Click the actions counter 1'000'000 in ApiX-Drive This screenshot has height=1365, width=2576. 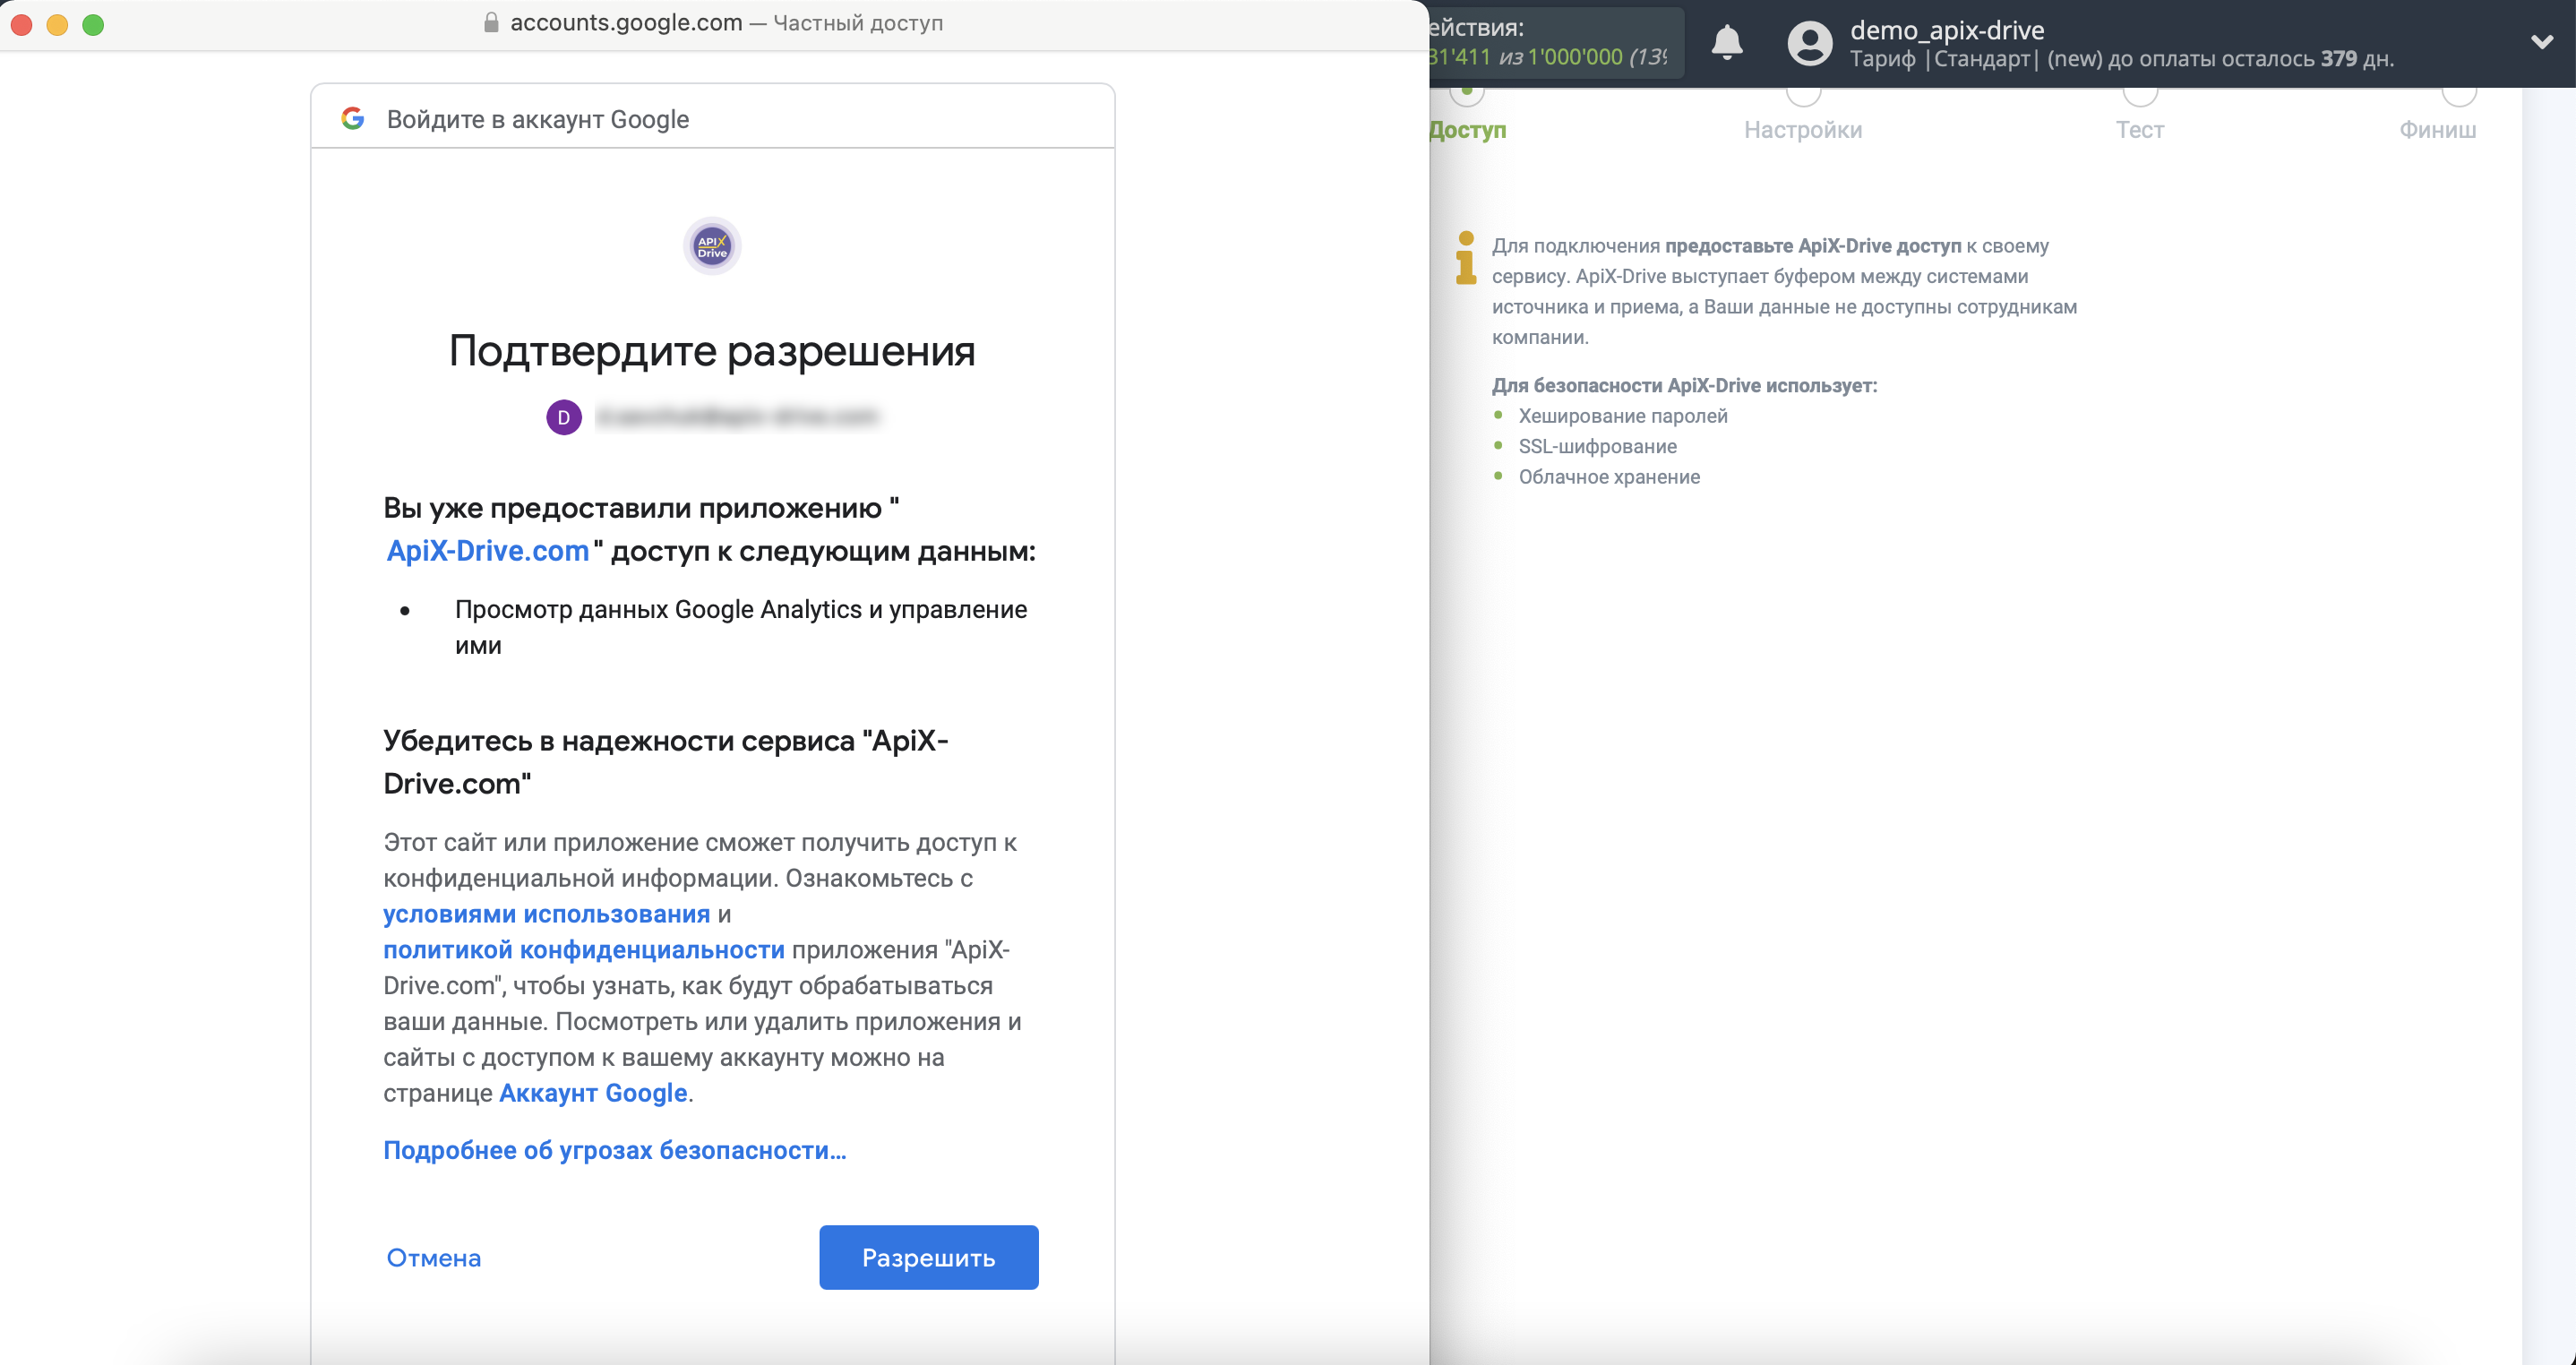(1574, 57)
